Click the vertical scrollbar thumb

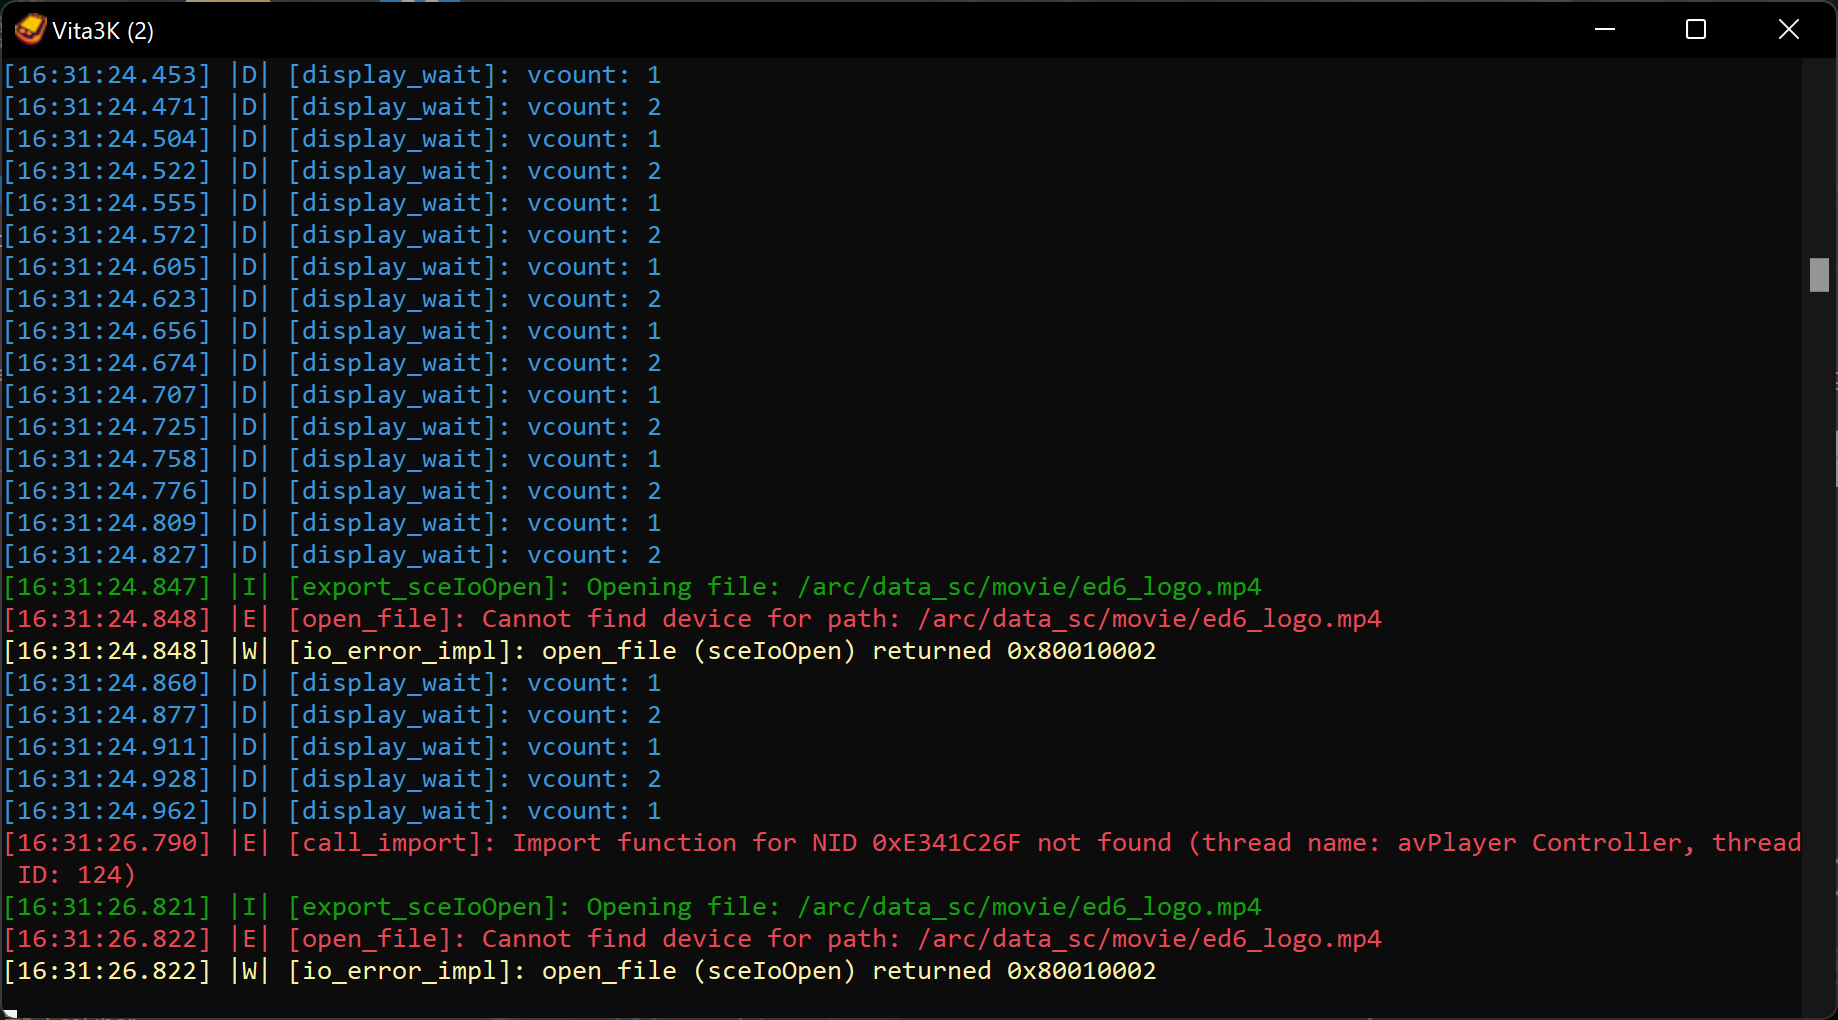pyautogui.click(x=1819, y=275)
